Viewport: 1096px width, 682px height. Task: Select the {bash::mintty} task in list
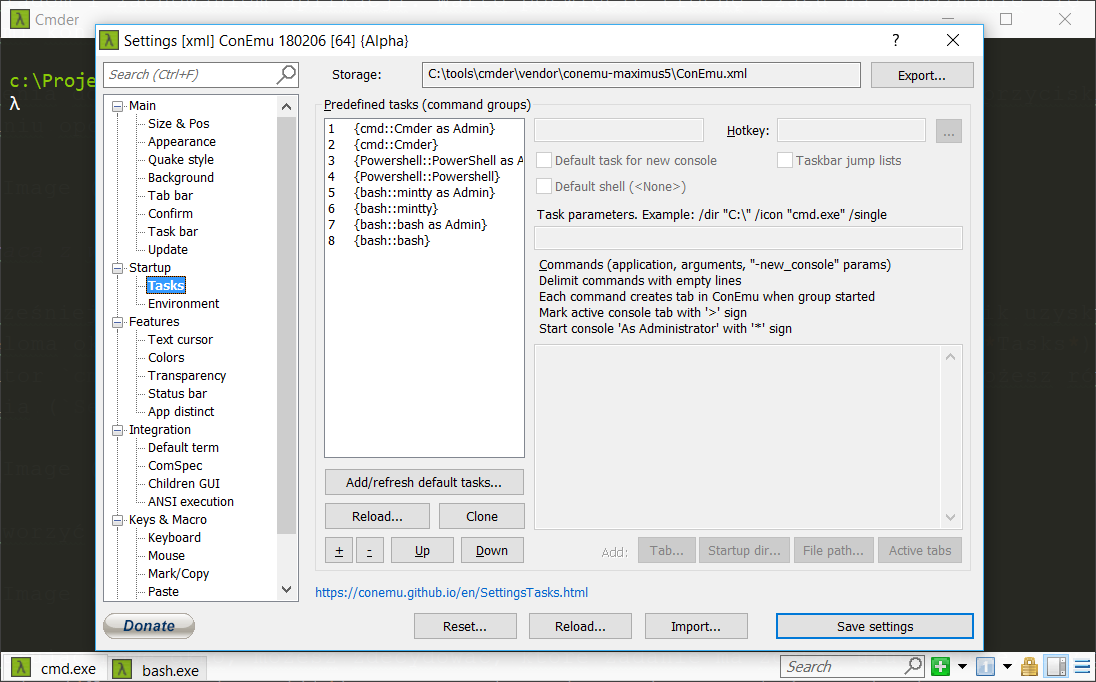click(x=396, y=209)
